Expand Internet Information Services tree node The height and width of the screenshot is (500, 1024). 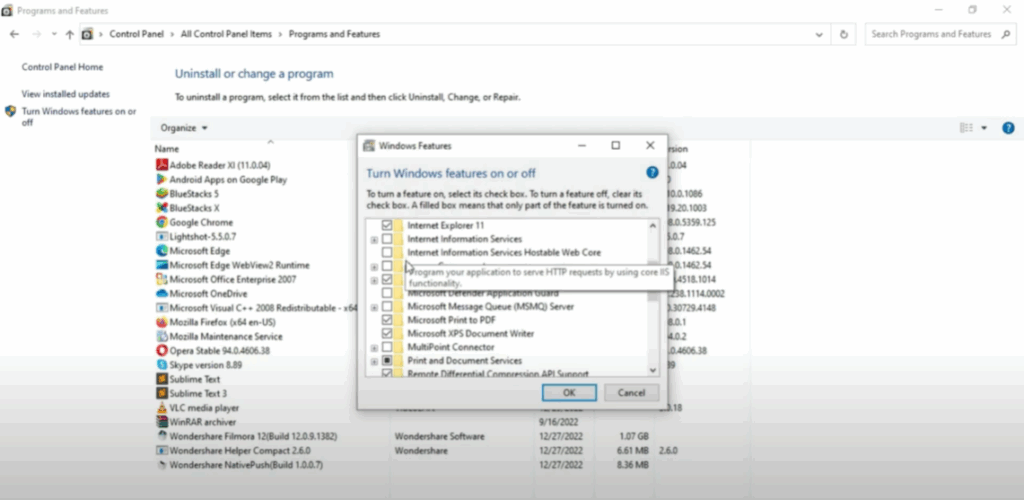click(x=374, y=240)
